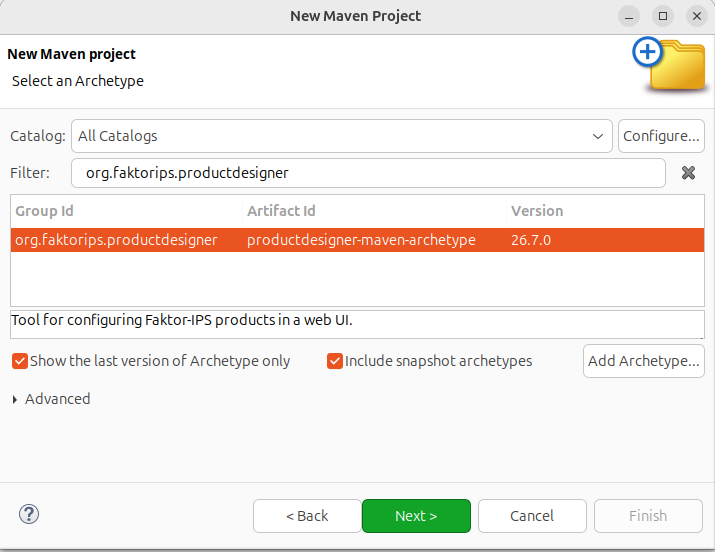Clear the filter text with X icon
The image size is (715, 552).
[688, 173]
